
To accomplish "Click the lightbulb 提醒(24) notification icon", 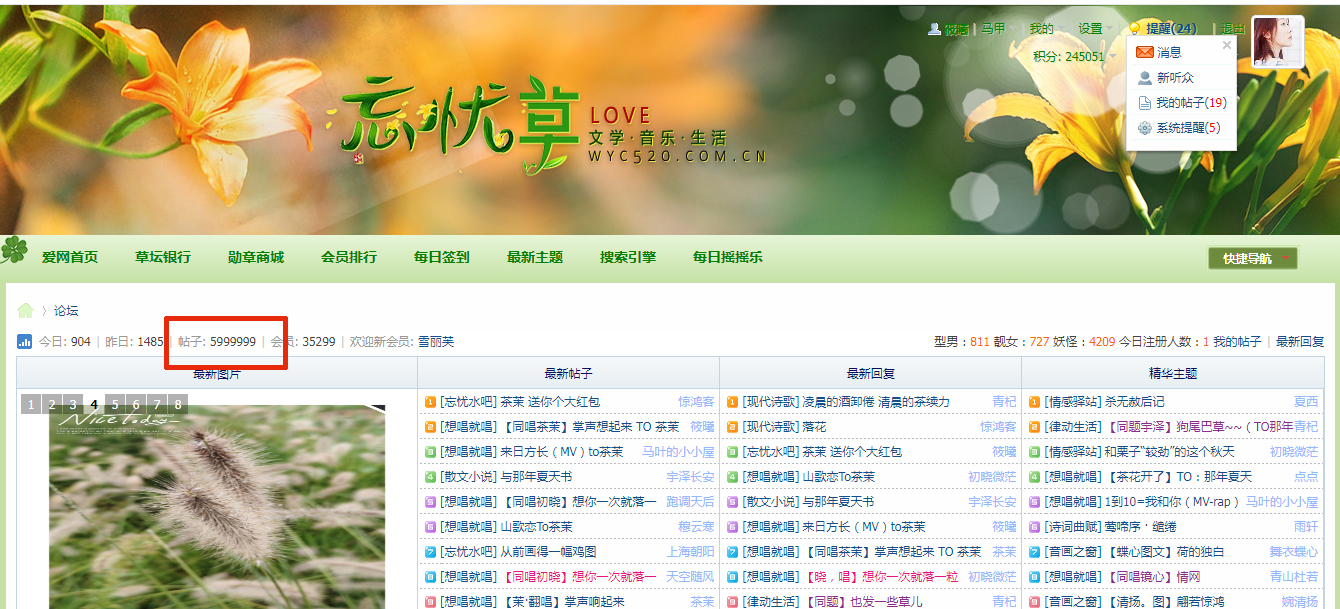I will click(x=1135, y=29).
